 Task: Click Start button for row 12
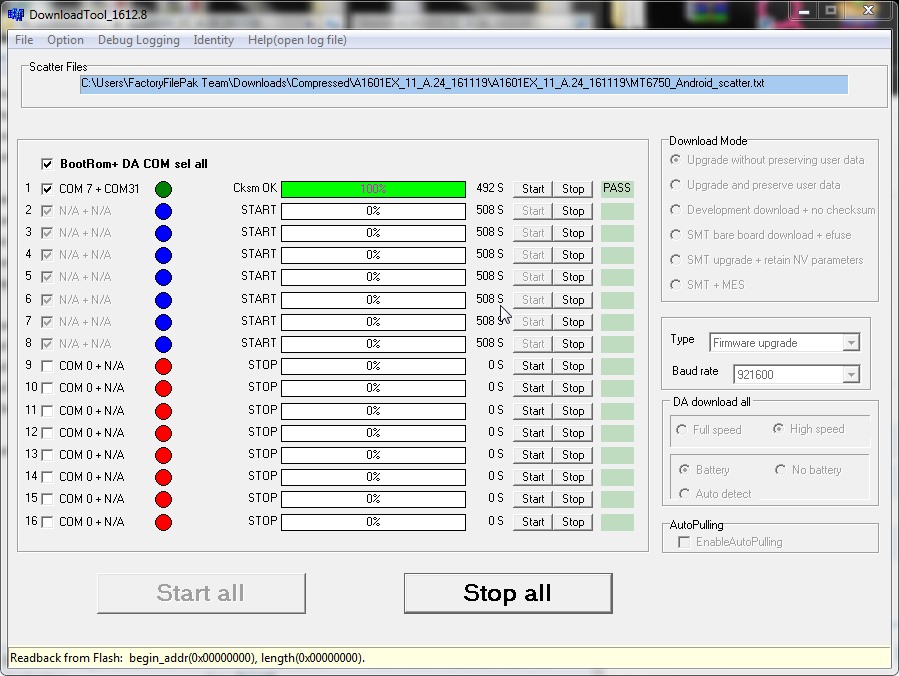tap(533, 433)
